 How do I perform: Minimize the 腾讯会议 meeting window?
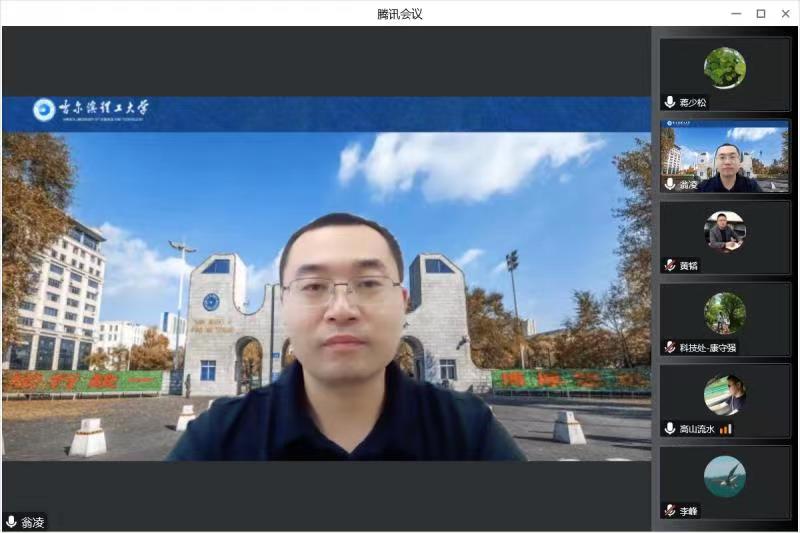pos(736,13)
